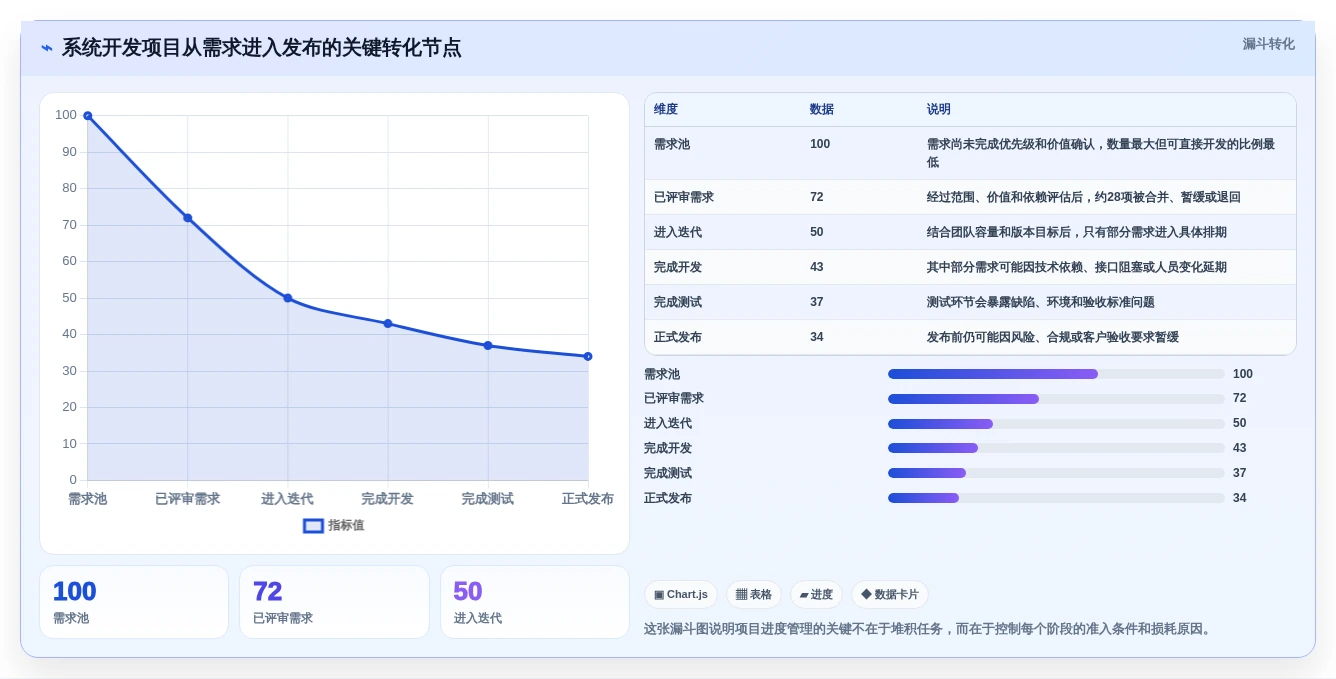The height and width of the screenshot is (679, 1336).
Task: Select the 50 进入迭代 stat card
Action: click(535, 602)
